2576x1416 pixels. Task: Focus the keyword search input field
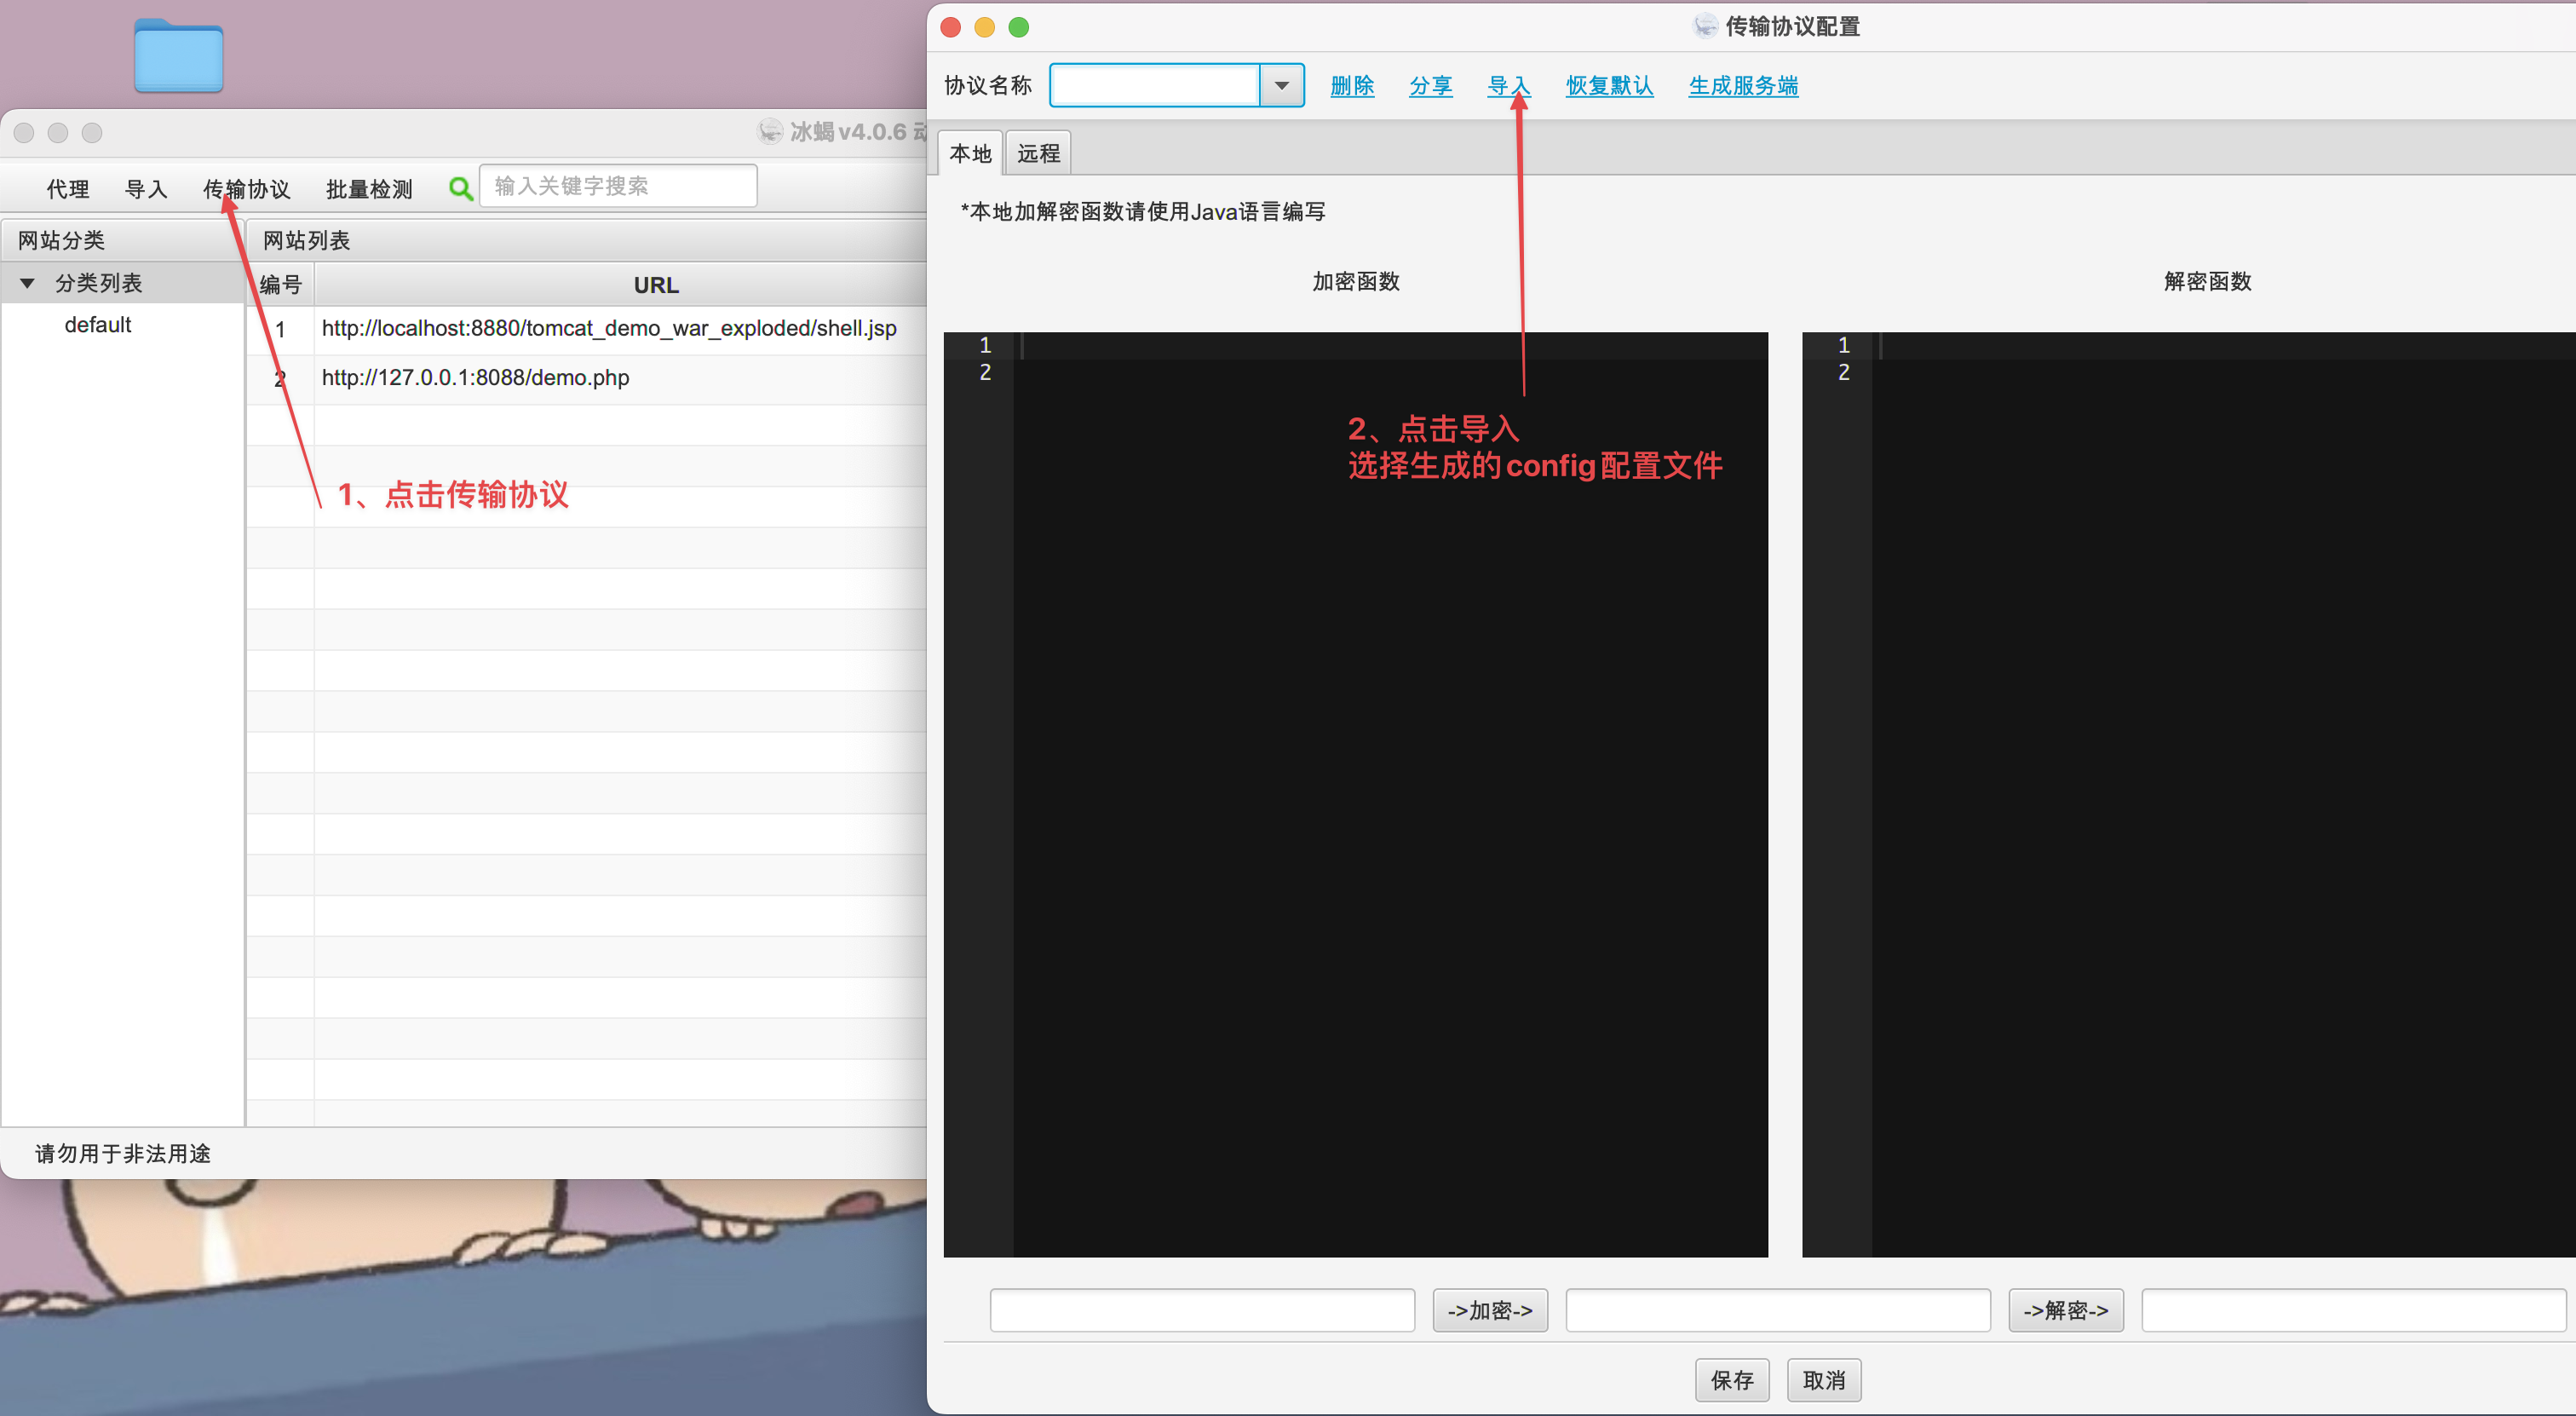pos(618,186)
